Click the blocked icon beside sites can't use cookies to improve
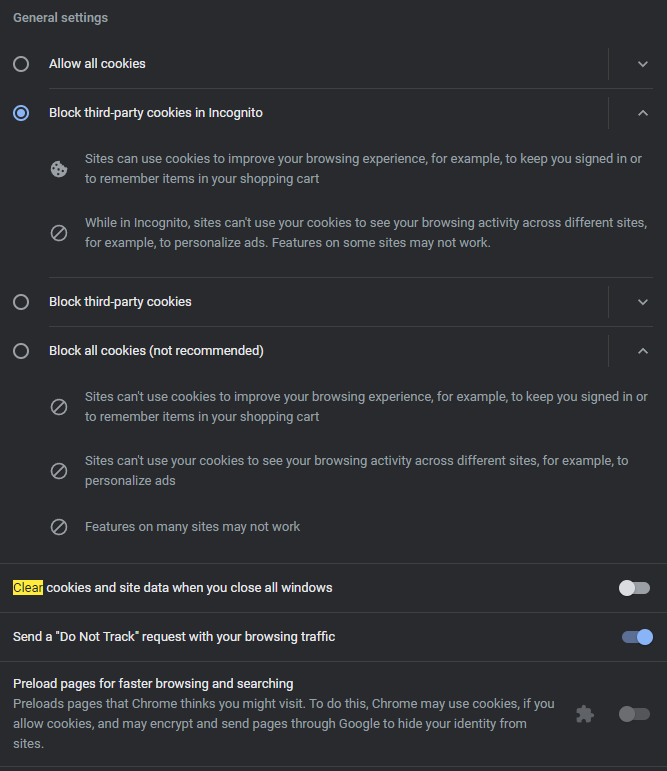The image size is (667, 771). pos(59,407)
